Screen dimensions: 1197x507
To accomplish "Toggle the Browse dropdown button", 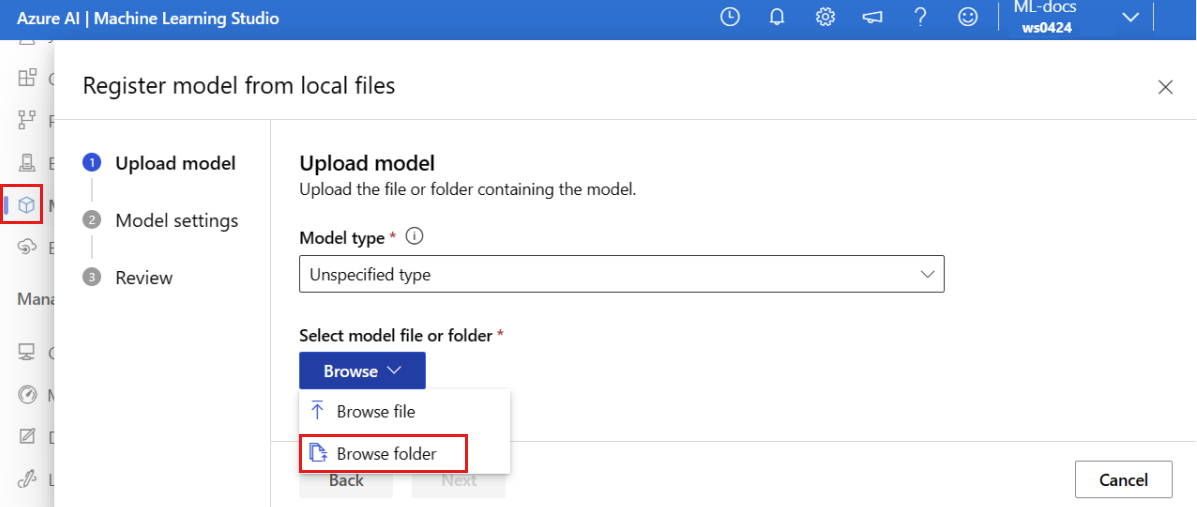I will (x=362, y=371).
